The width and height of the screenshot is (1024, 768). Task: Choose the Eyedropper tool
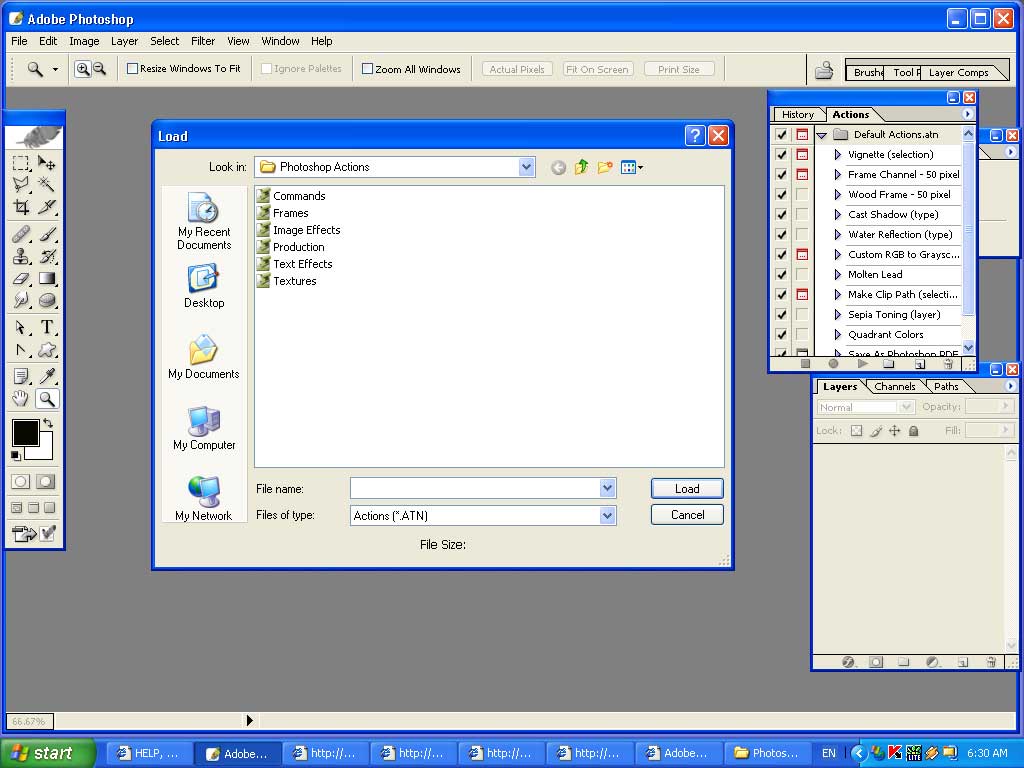[x=46, y=376]
